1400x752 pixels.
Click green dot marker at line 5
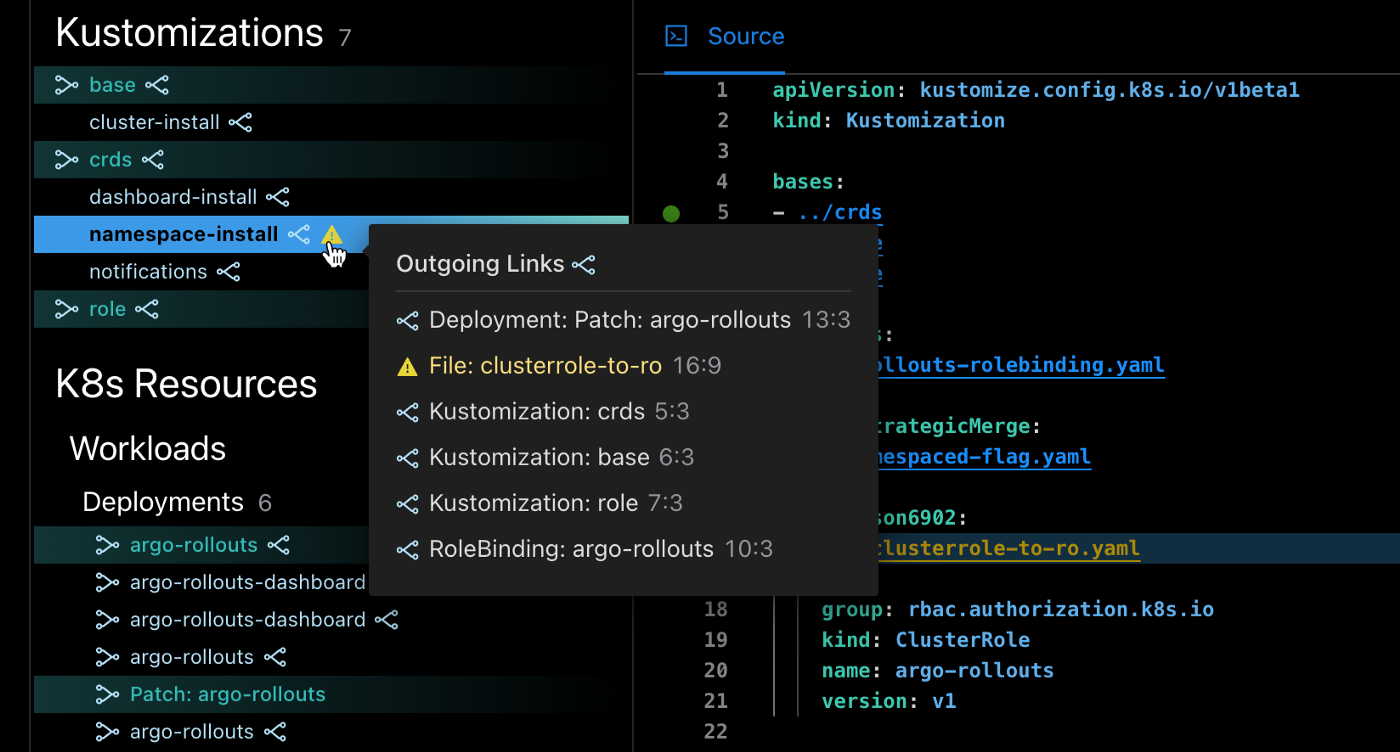[x=671, y=213]
